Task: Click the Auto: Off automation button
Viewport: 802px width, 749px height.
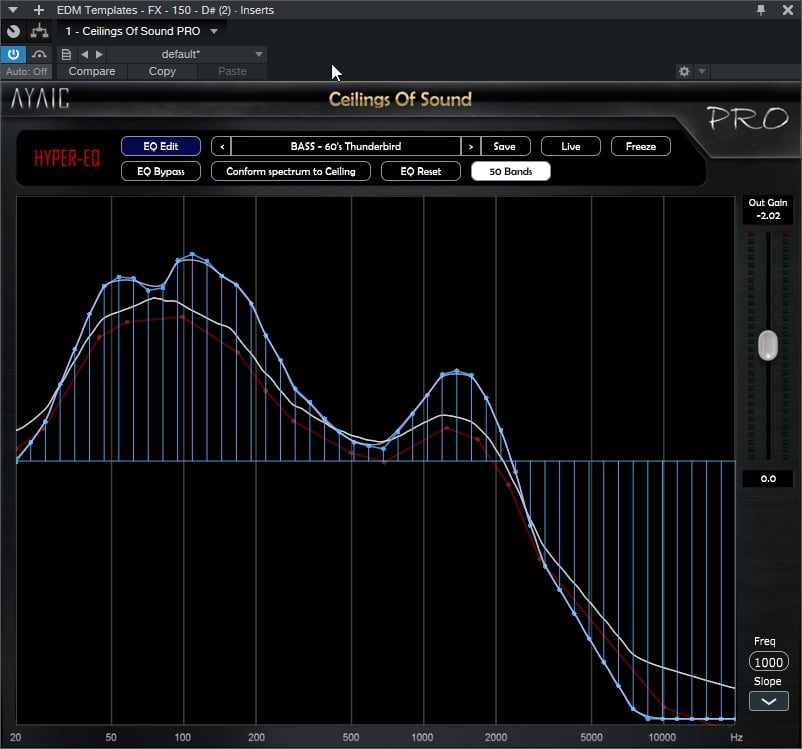Action: 27,72
